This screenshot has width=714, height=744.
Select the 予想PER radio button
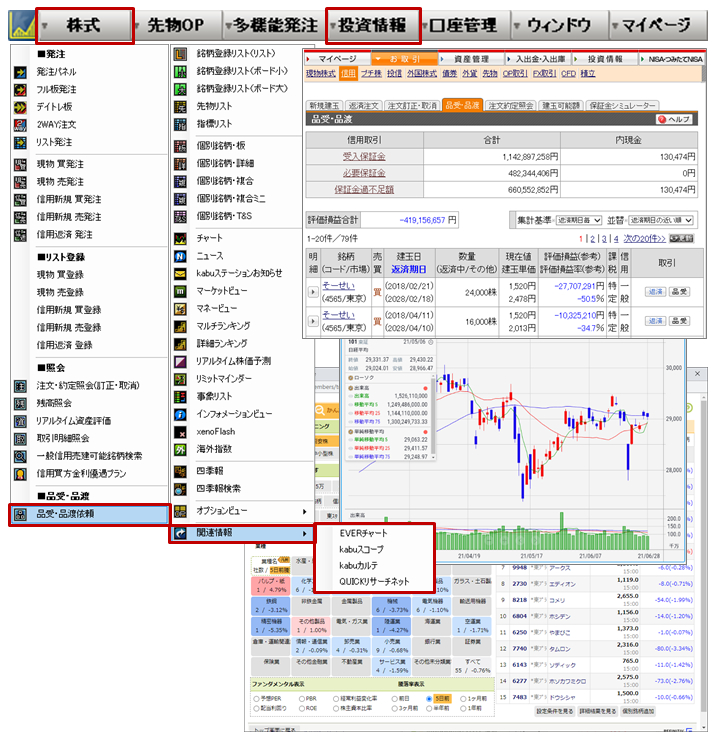(256, 699)
